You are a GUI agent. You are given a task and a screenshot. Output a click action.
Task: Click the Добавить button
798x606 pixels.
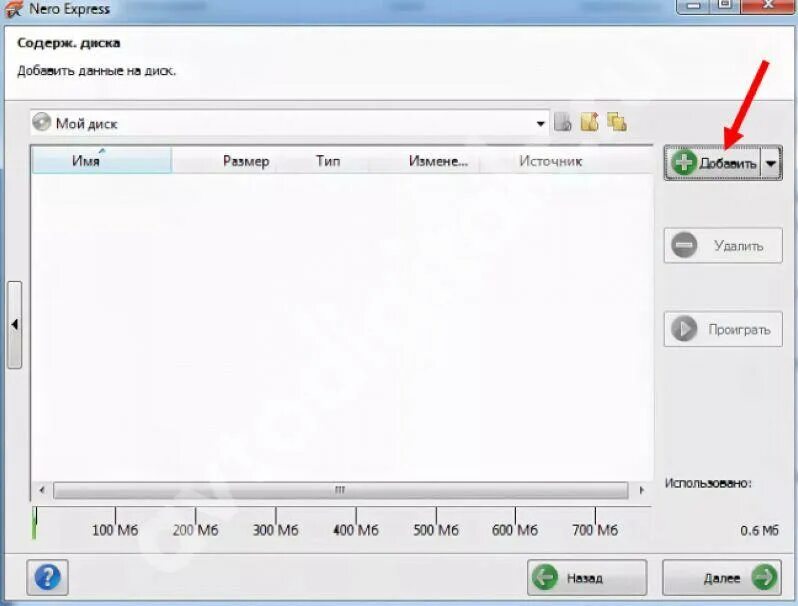click(x=712, y=163)
